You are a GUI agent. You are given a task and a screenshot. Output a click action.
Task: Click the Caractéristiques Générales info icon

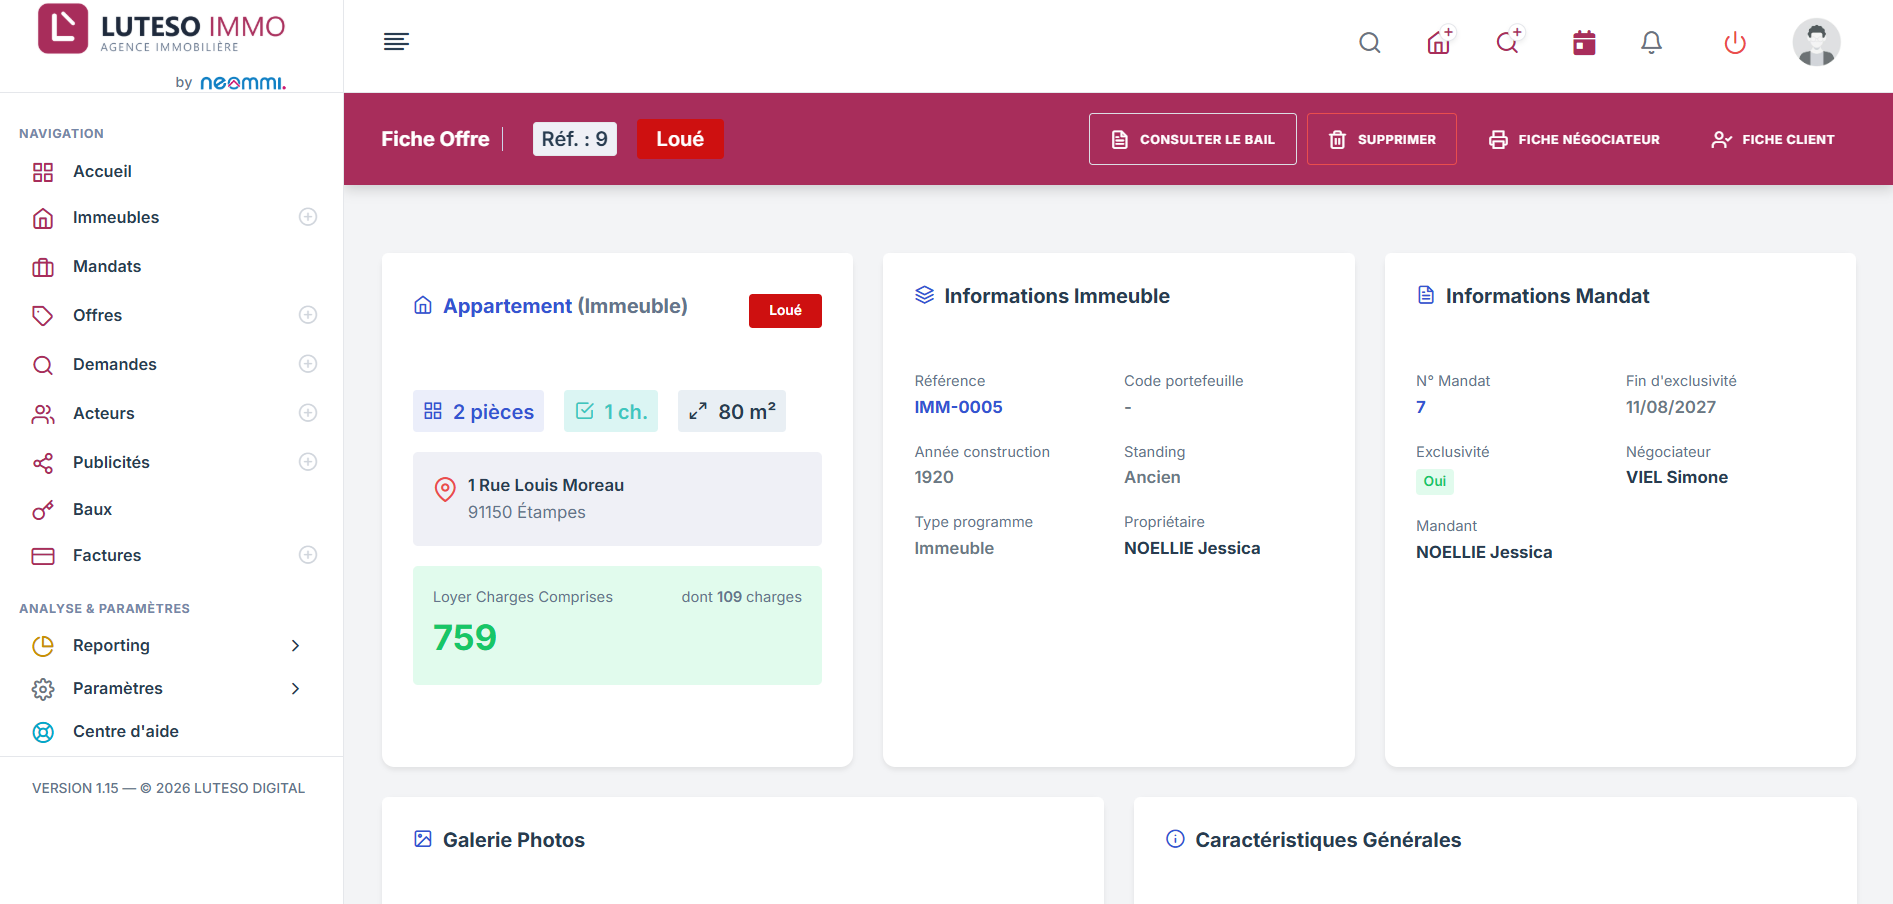pos(1176,839)
